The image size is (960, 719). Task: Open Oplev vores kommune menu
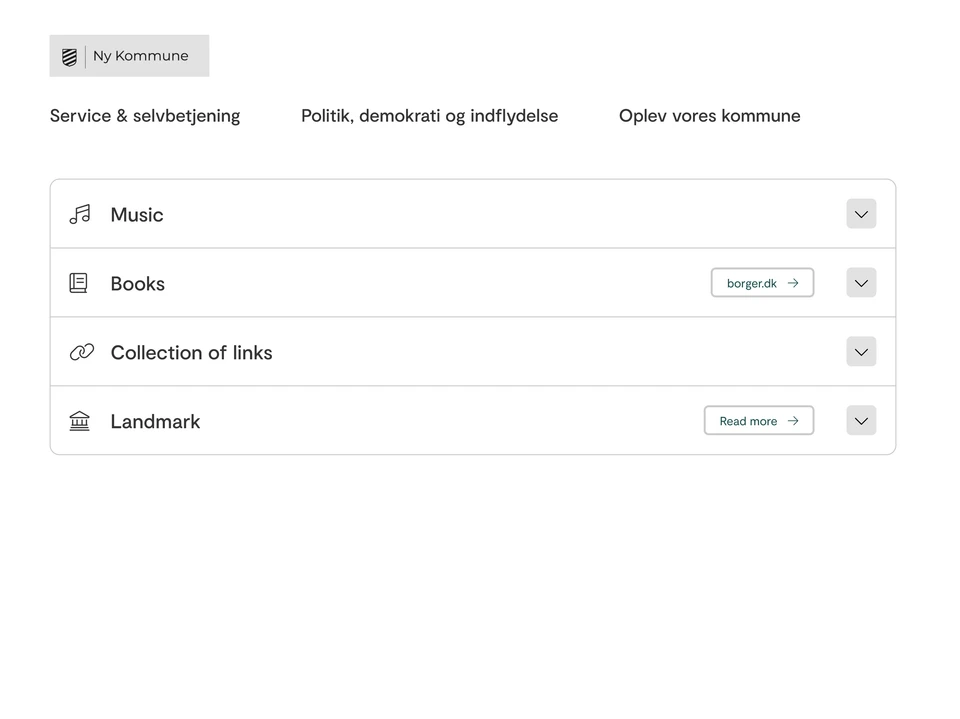(x=709, y=116)
